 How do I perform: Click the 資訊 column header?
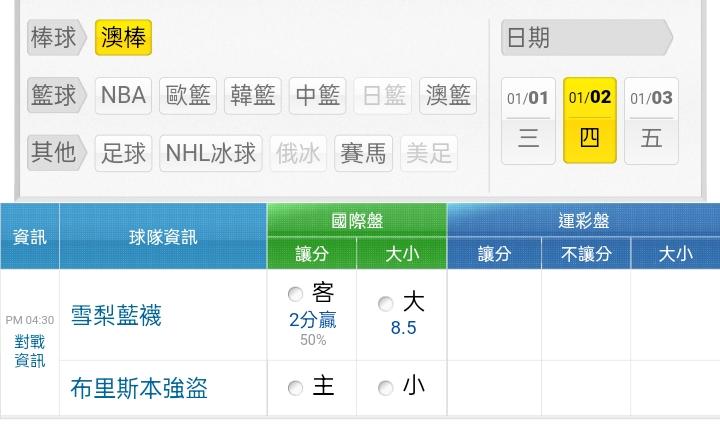29,237
